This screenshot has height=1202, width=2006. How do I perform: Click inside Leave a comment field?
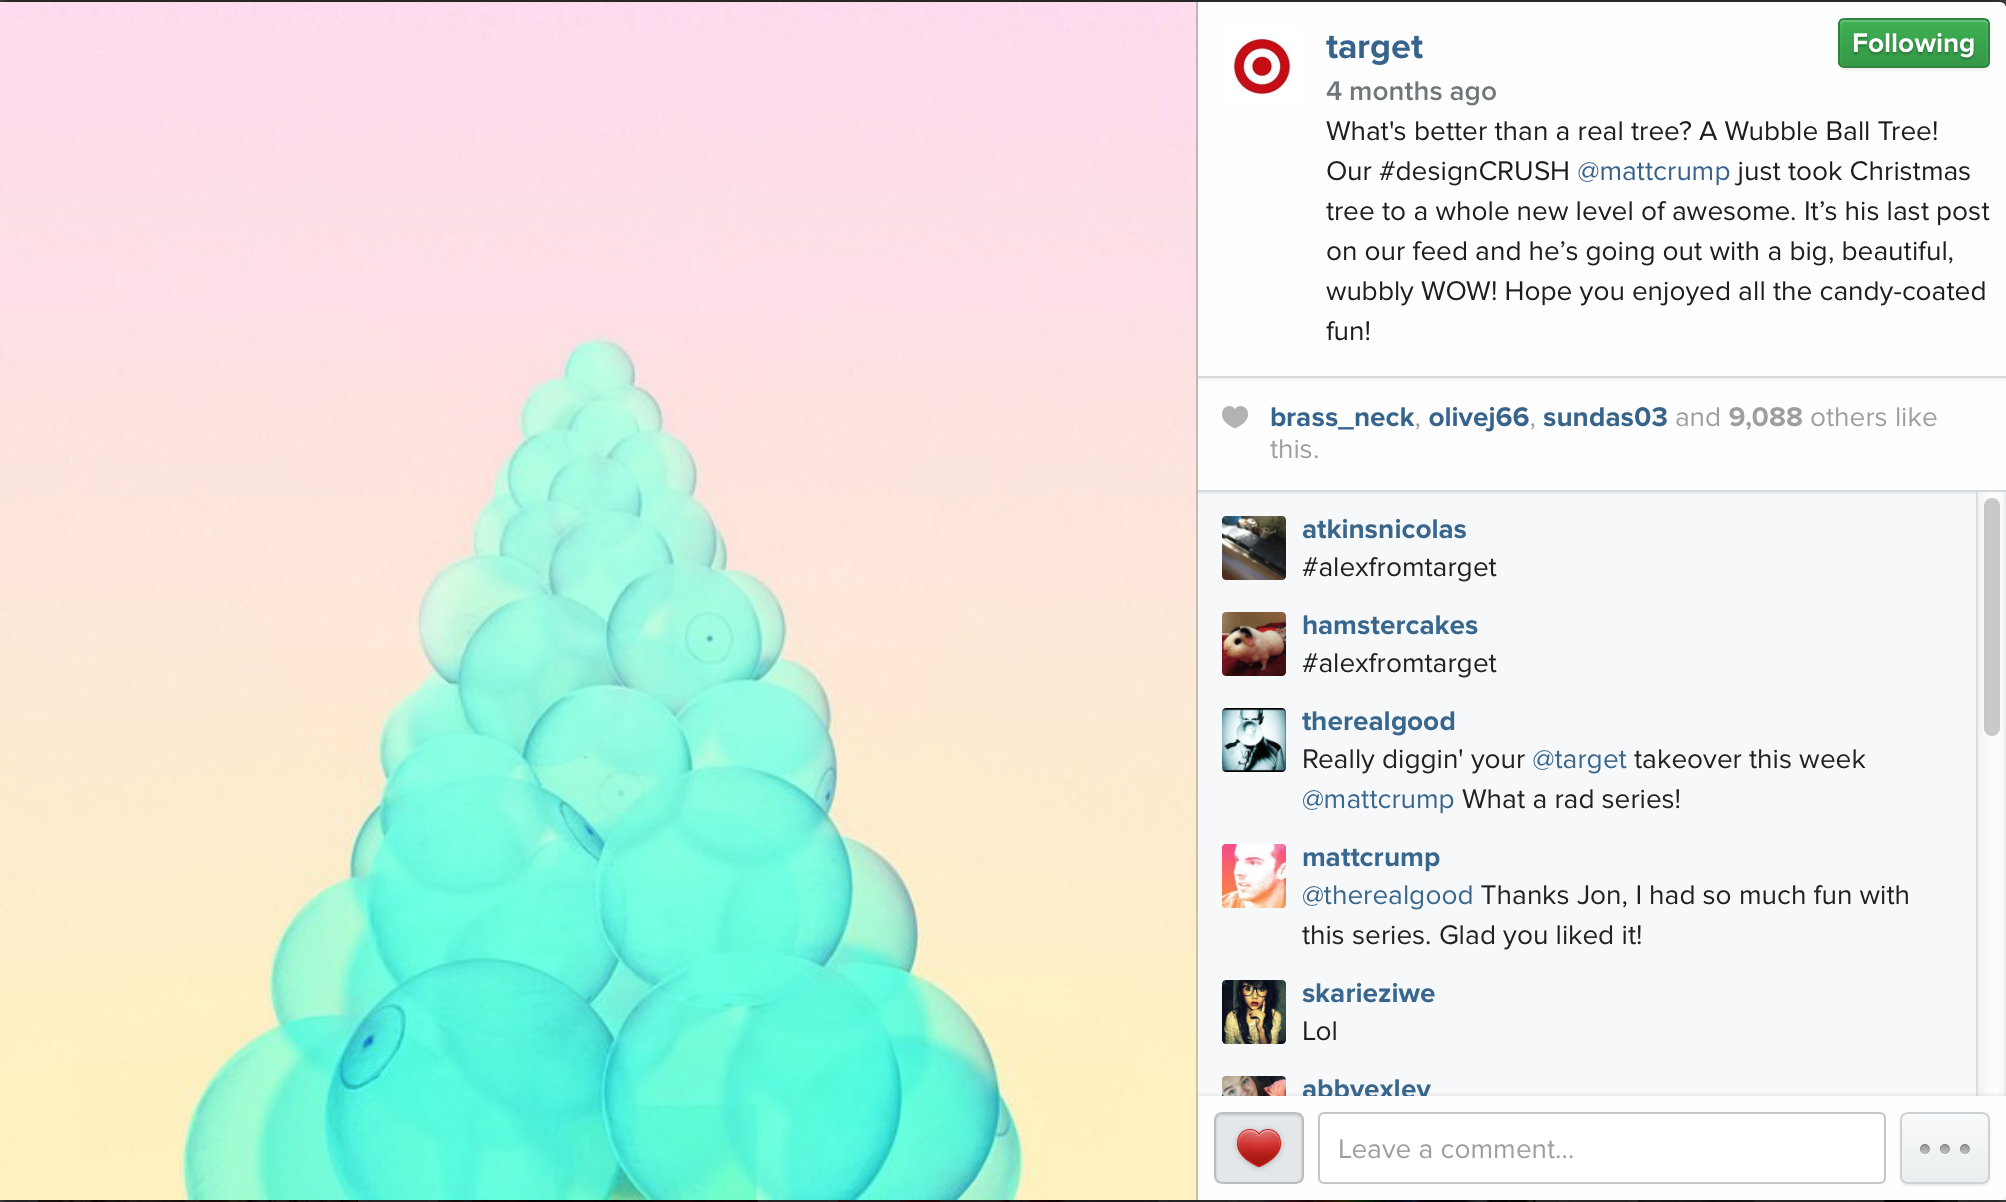pos(1601,1148)
